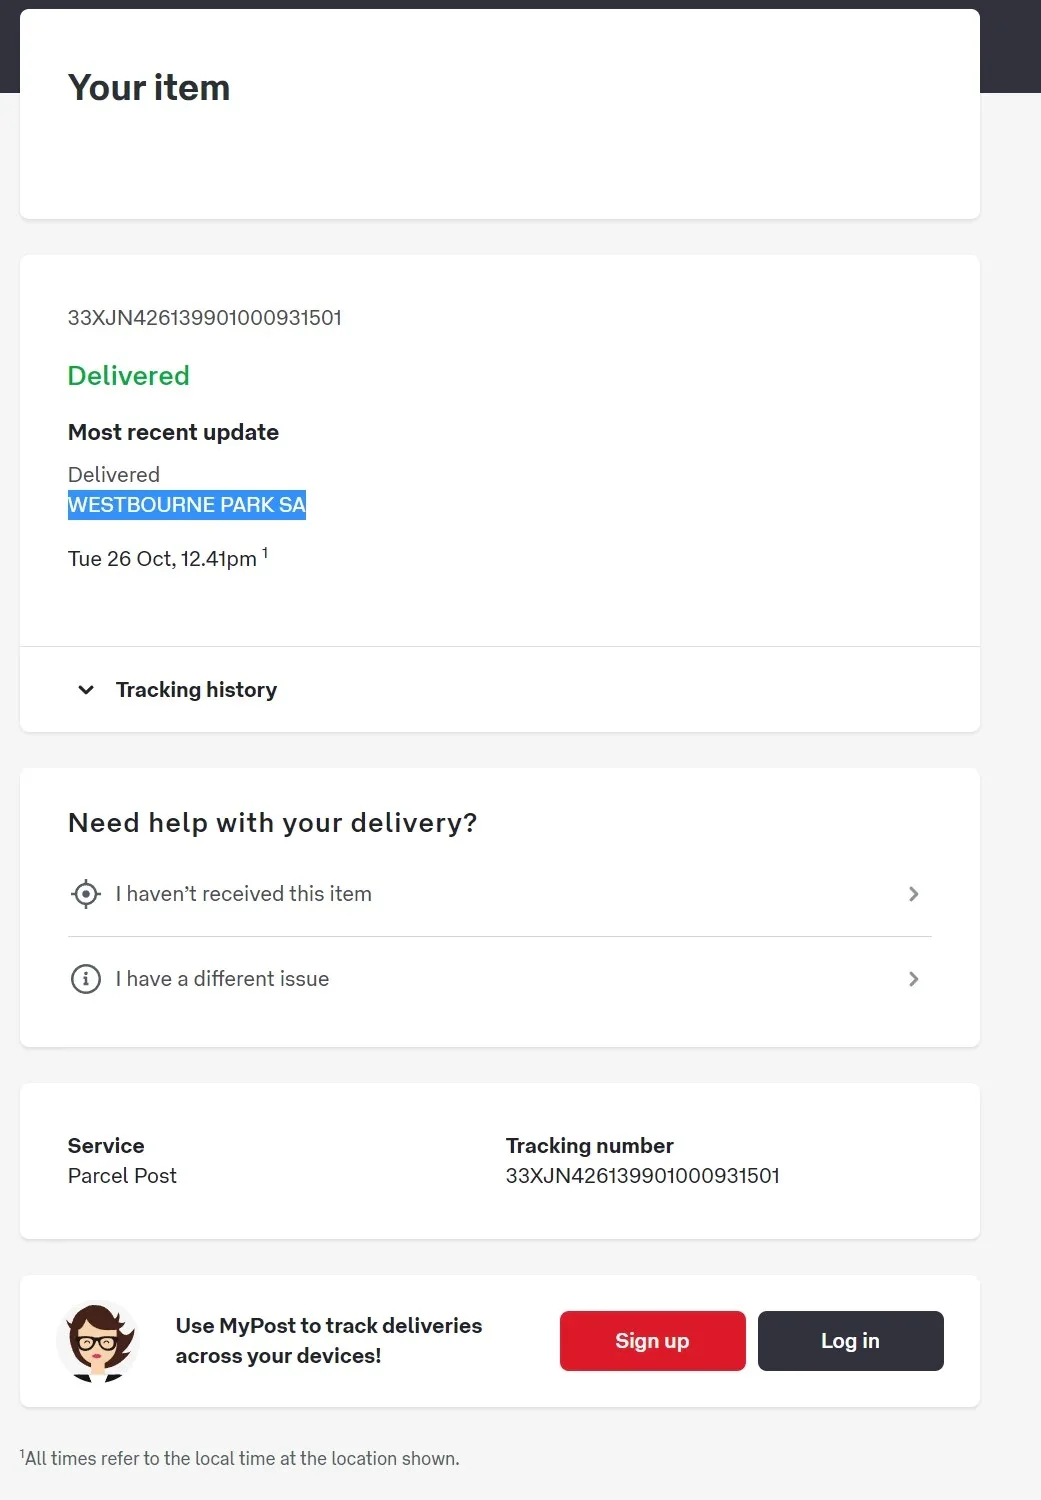1041x1500 pixels.
Task: Click the MyPost assistant avatar
Action: click(97, 1342)
